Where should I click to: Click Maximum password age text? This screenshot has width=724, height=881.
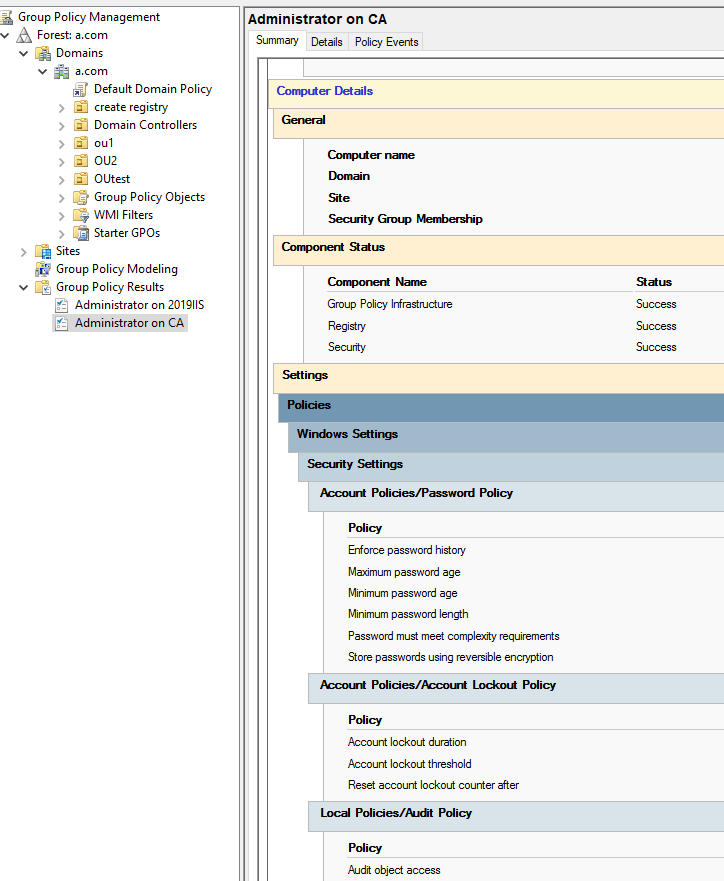point(404,572)
